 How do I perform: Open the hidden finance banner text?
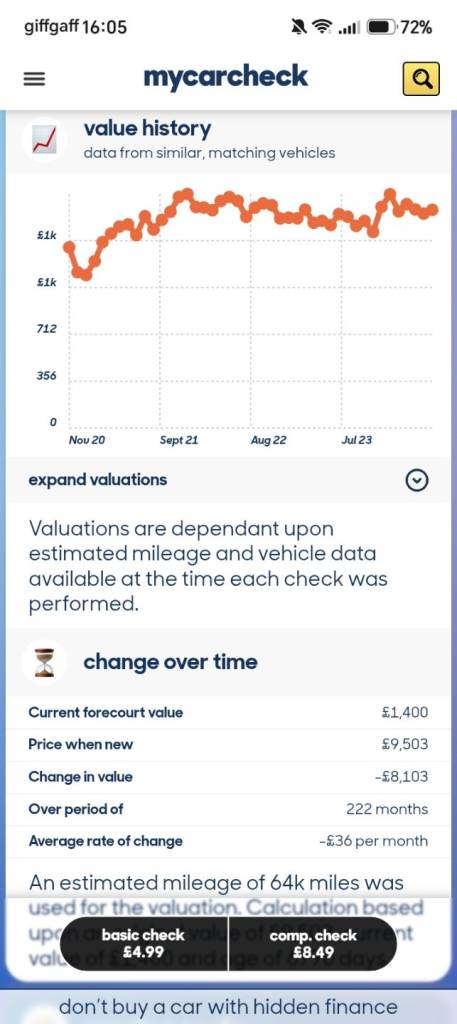(x=228, y=1007)
